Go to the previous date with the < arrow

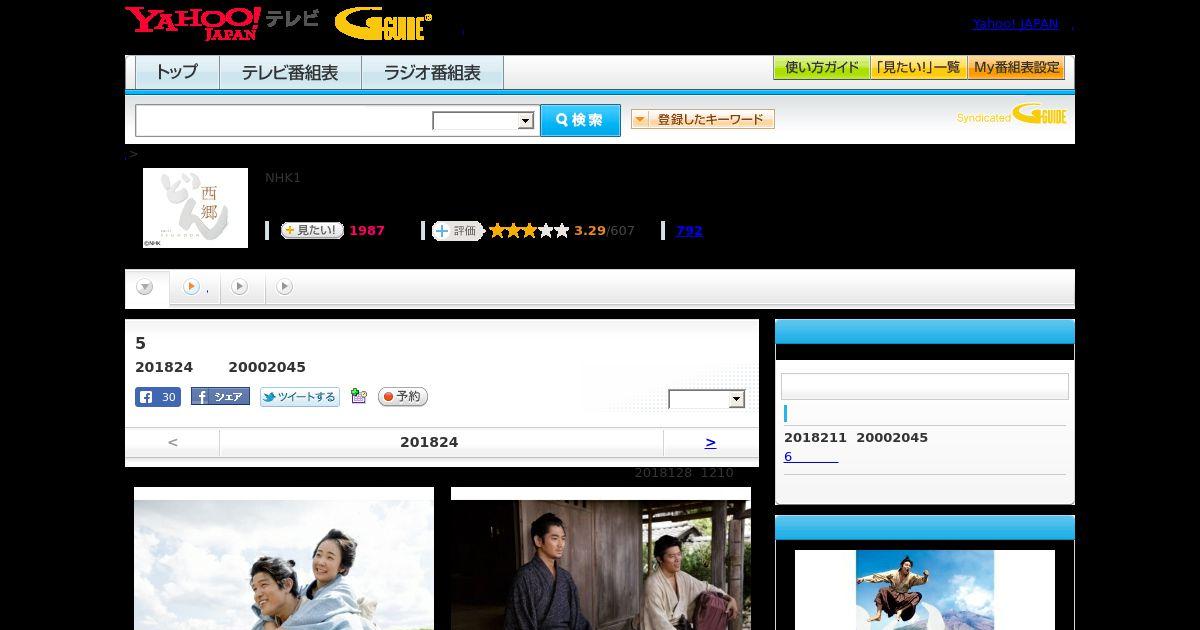tap(173, 442)
